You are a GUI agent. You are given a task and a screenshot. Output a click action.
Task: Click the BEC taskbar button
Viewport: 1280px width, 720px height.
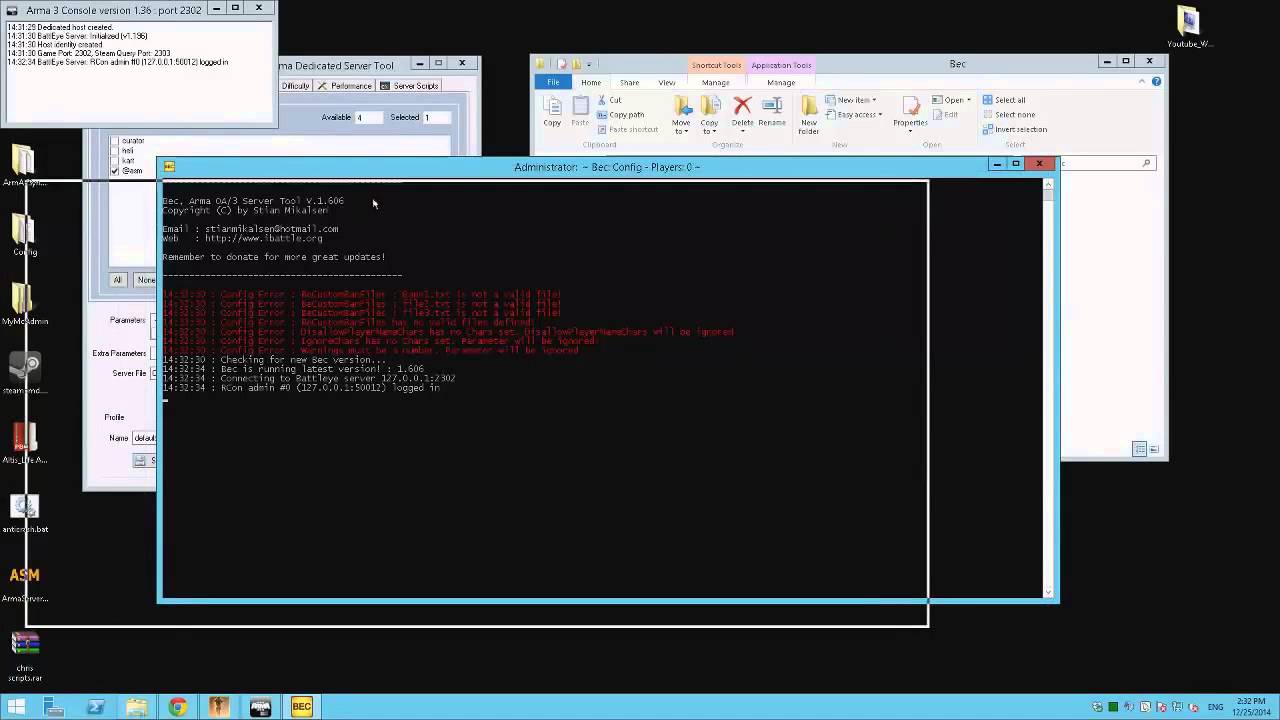(x=301, y=707)
